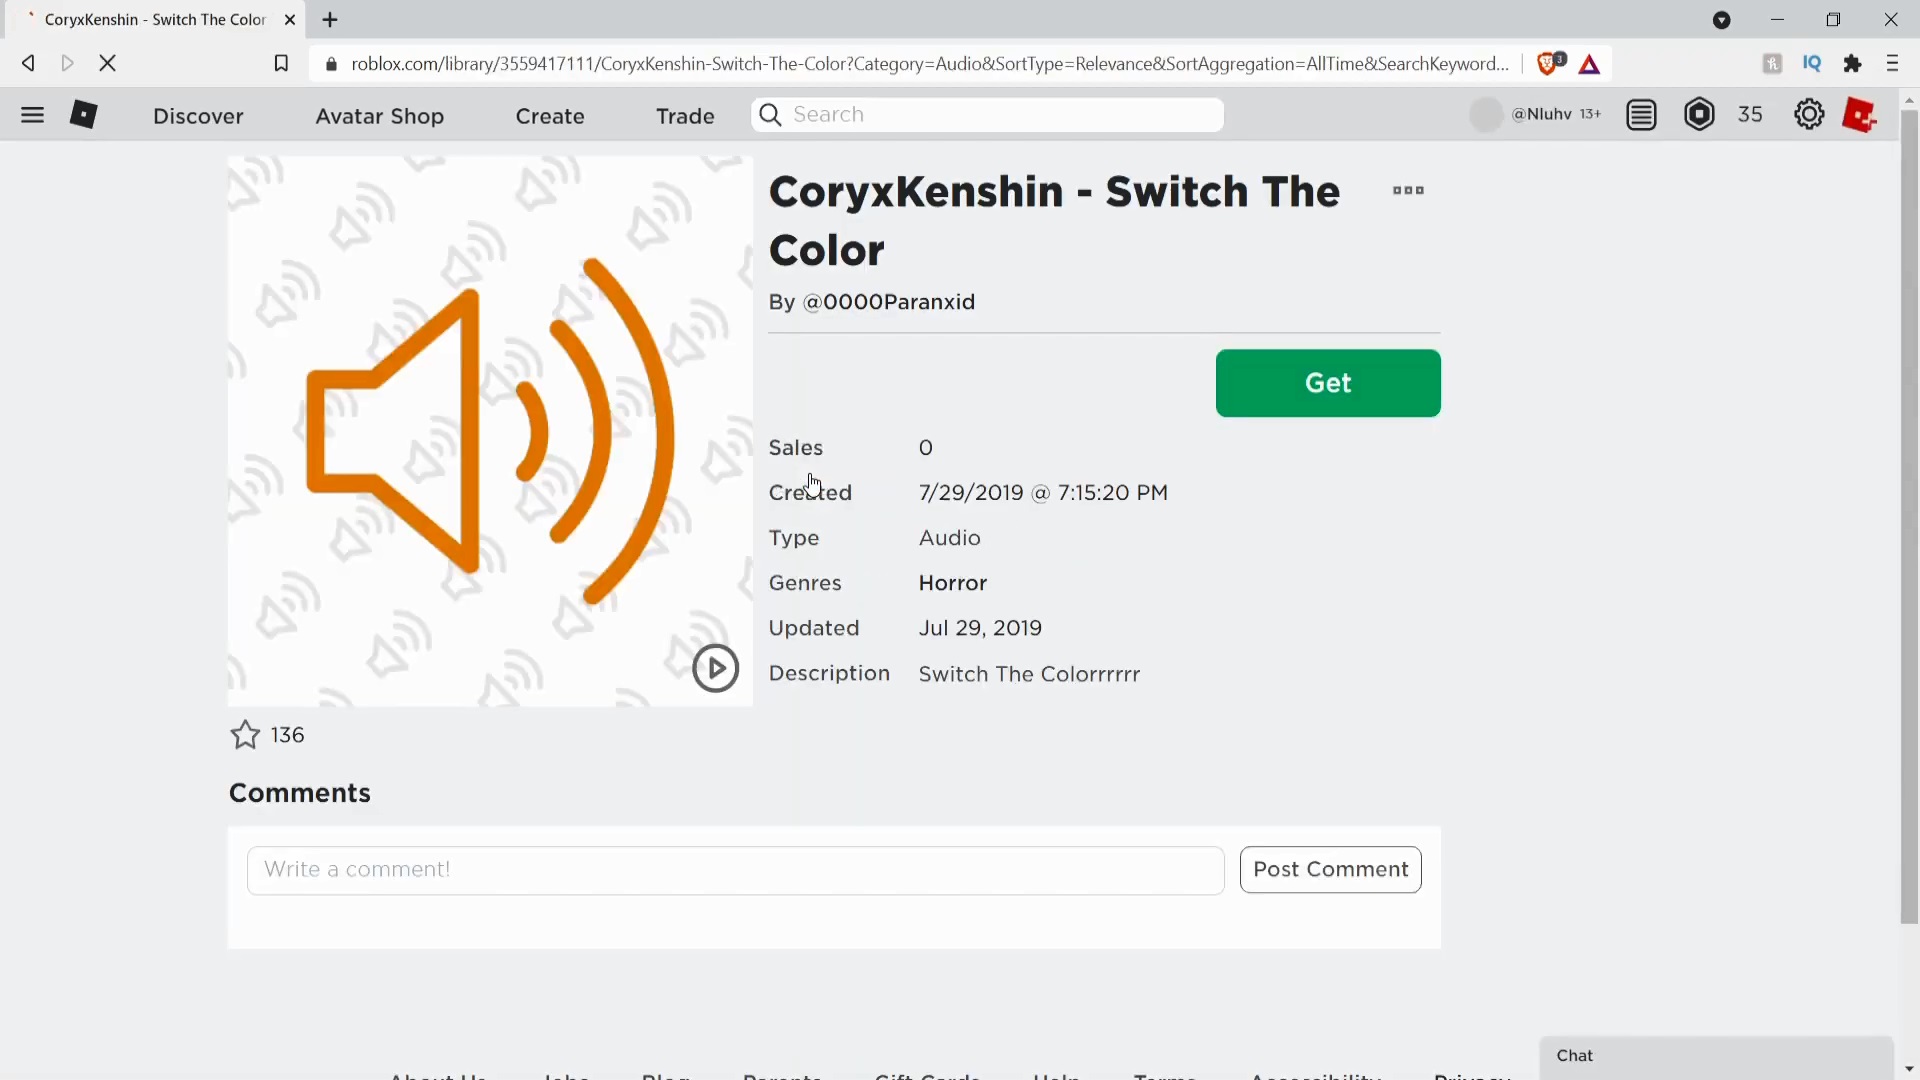Click the Roblox logo icon beside the menu
Viewport: 1920px width, 1080px height.
84,115
